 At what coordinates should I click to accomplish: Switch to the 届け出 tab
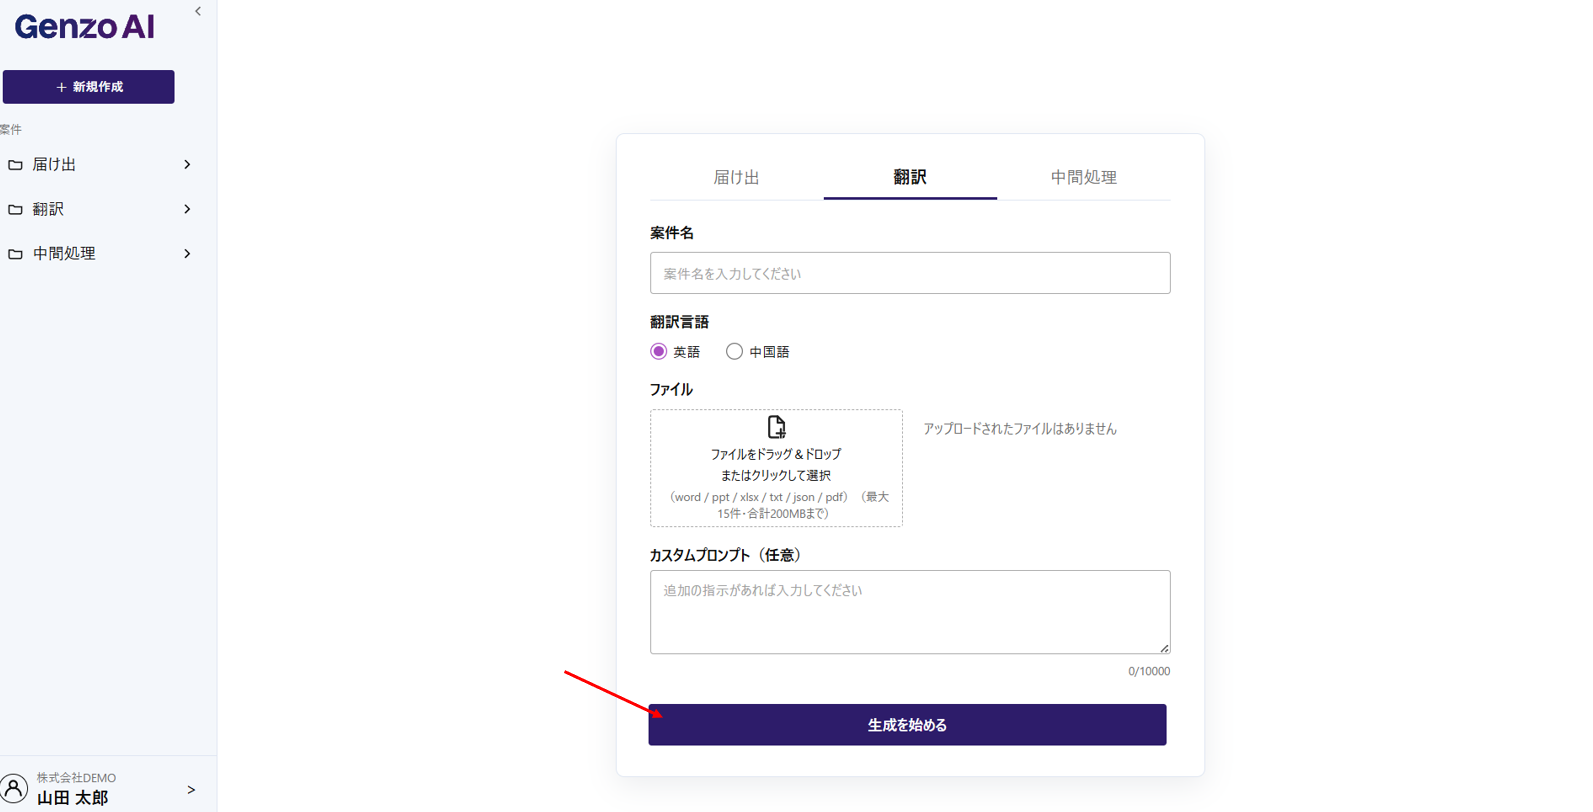(x=737, y=178)
